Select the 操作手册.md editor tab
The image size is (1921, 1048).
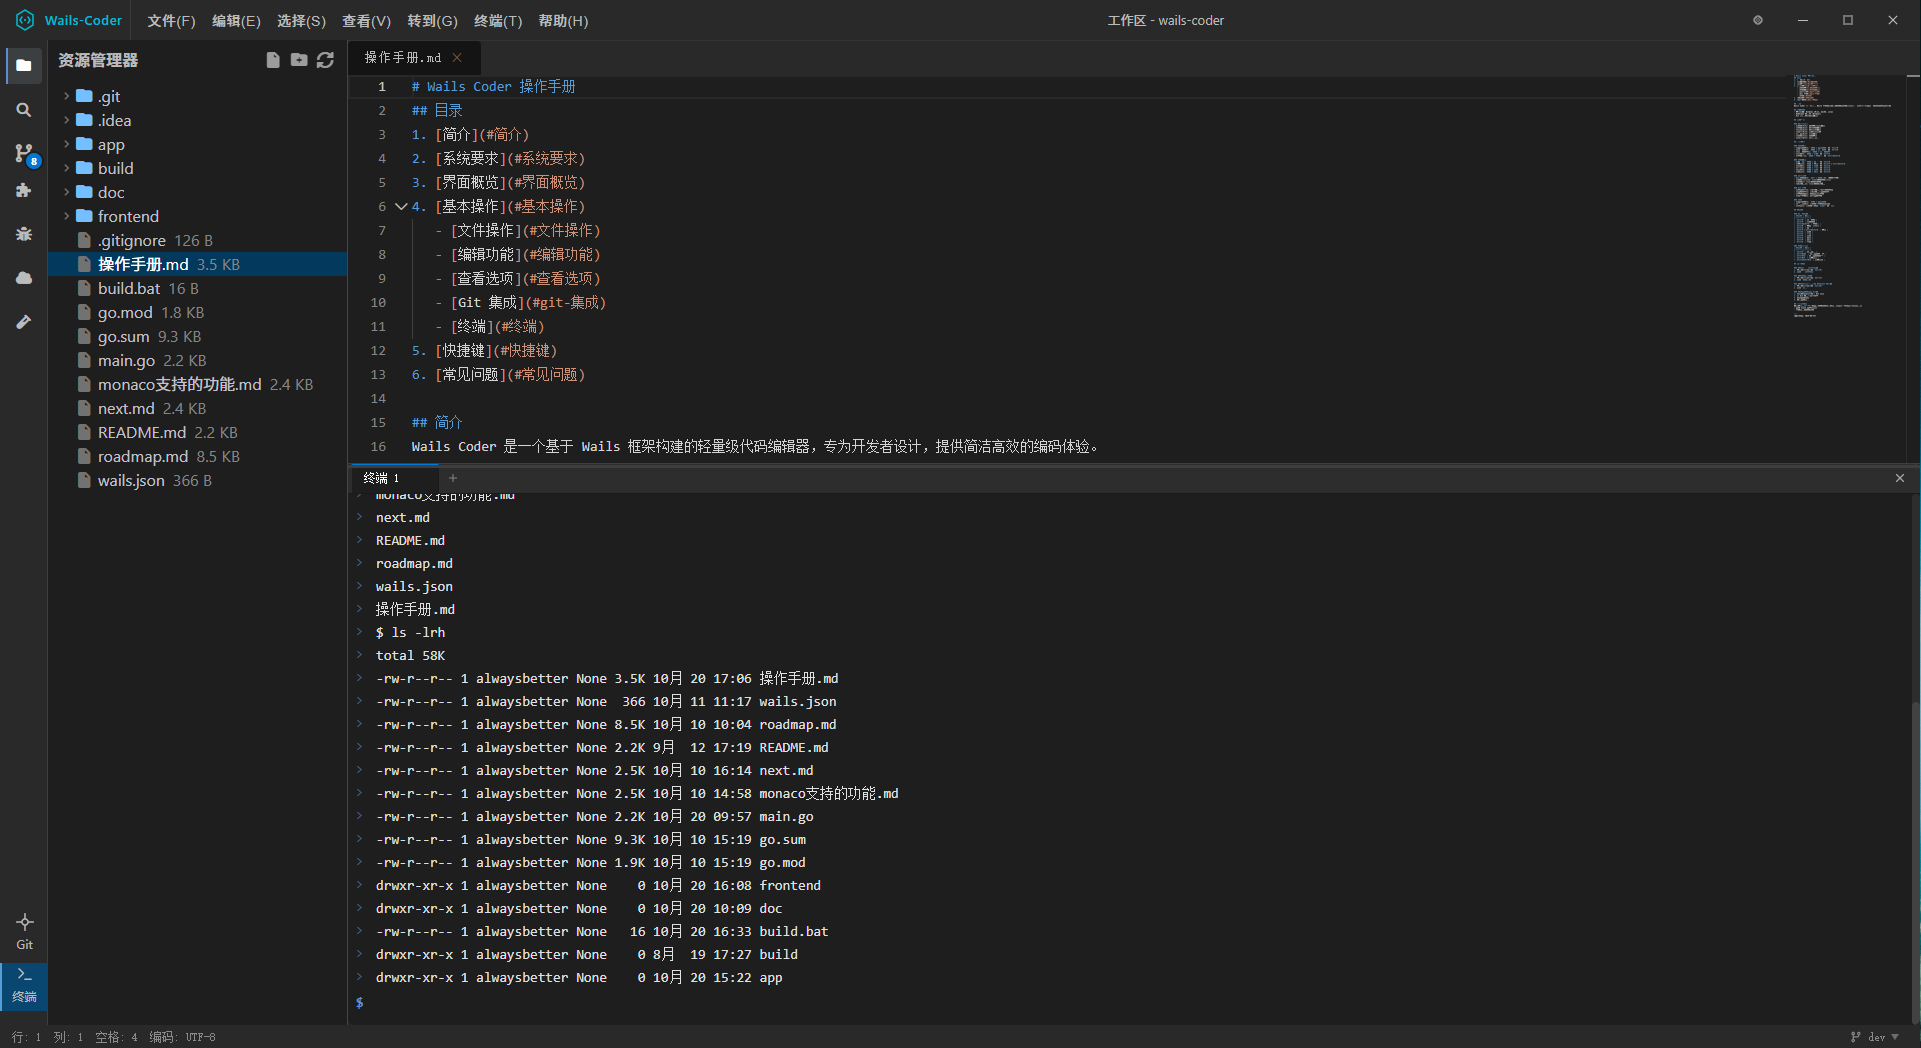(x=414, y=58)
